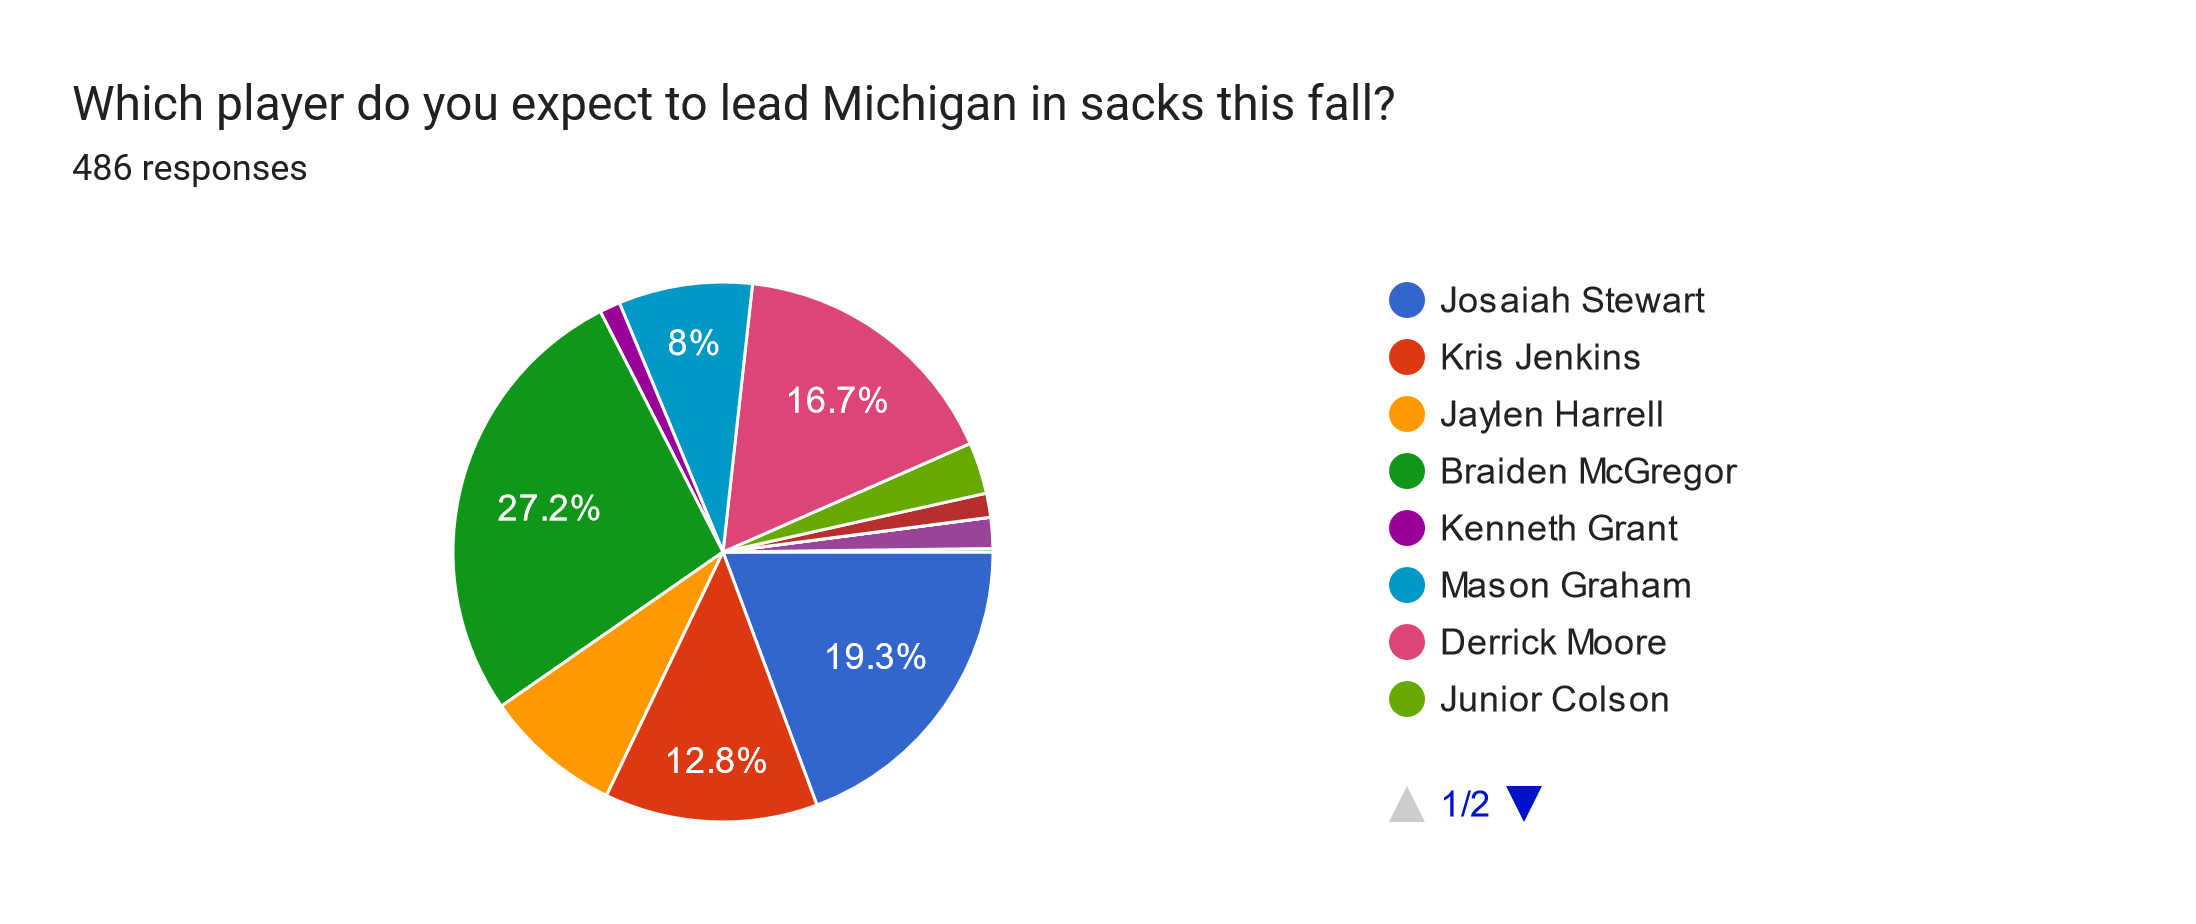Click the pink Derrick Moore legend dot
Image resolution: width=2196 pixels, height=924 pixels.
pos(1406,642)
